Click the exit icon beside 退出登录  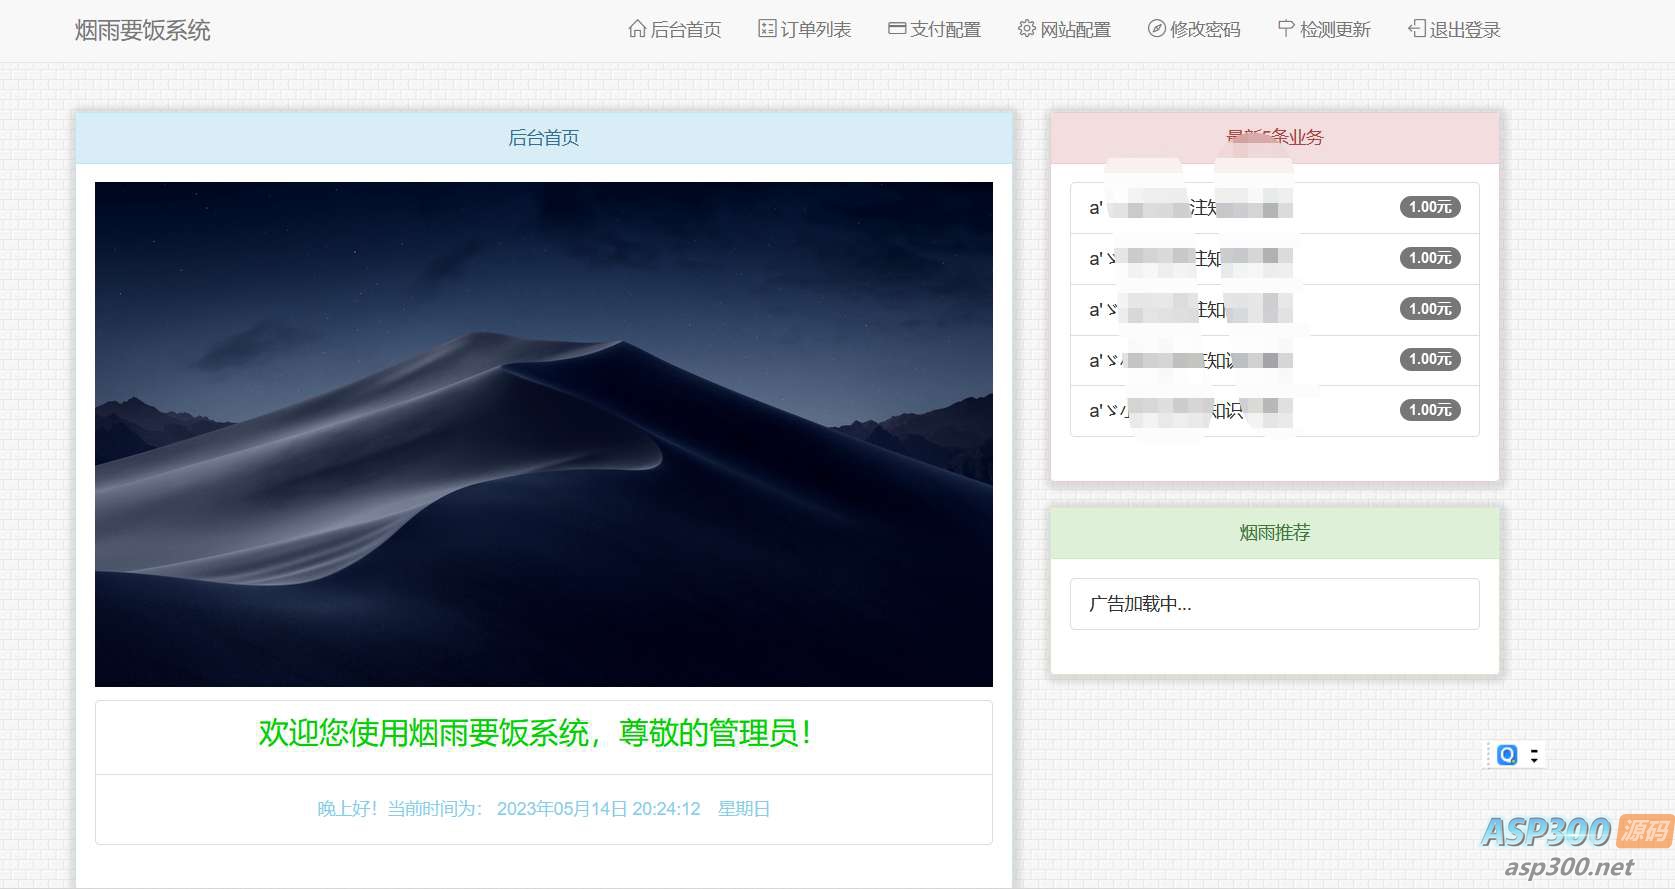tap(1416, 29)
